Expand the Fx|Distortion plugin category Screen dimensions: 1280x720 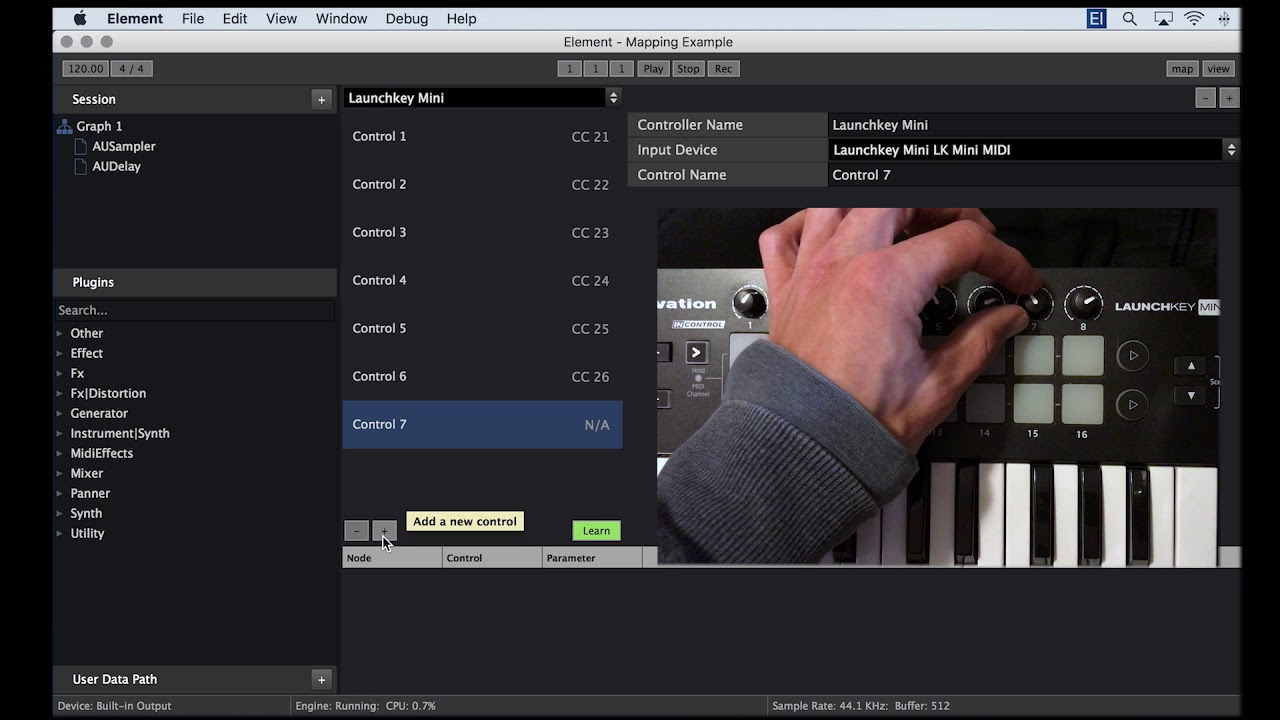tap(60, 393)
